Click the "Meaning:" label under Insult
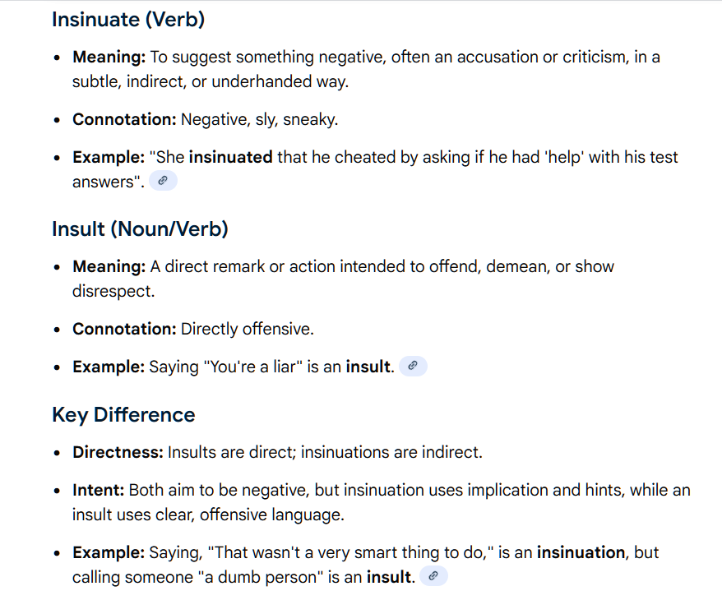Image resolution: width=722 pixels, height=600 pixels. [109, 266]
